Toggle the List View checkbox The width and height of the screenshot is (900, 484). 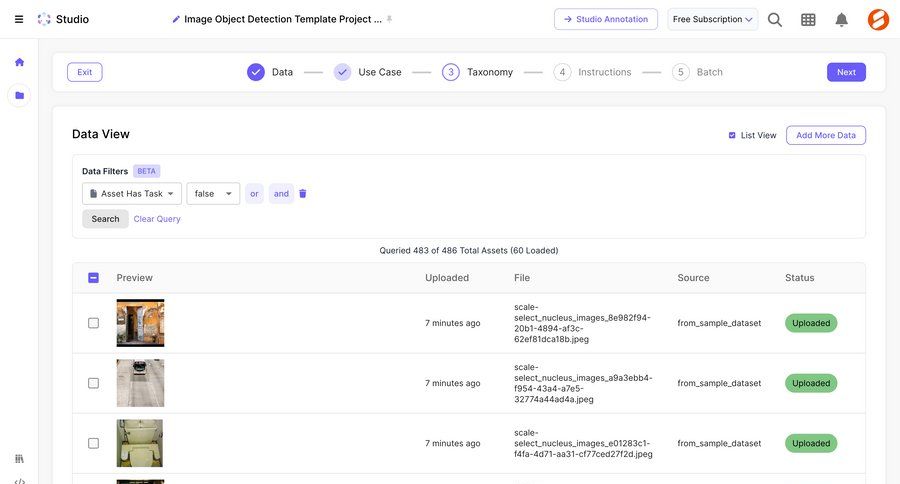coord(732,135)
